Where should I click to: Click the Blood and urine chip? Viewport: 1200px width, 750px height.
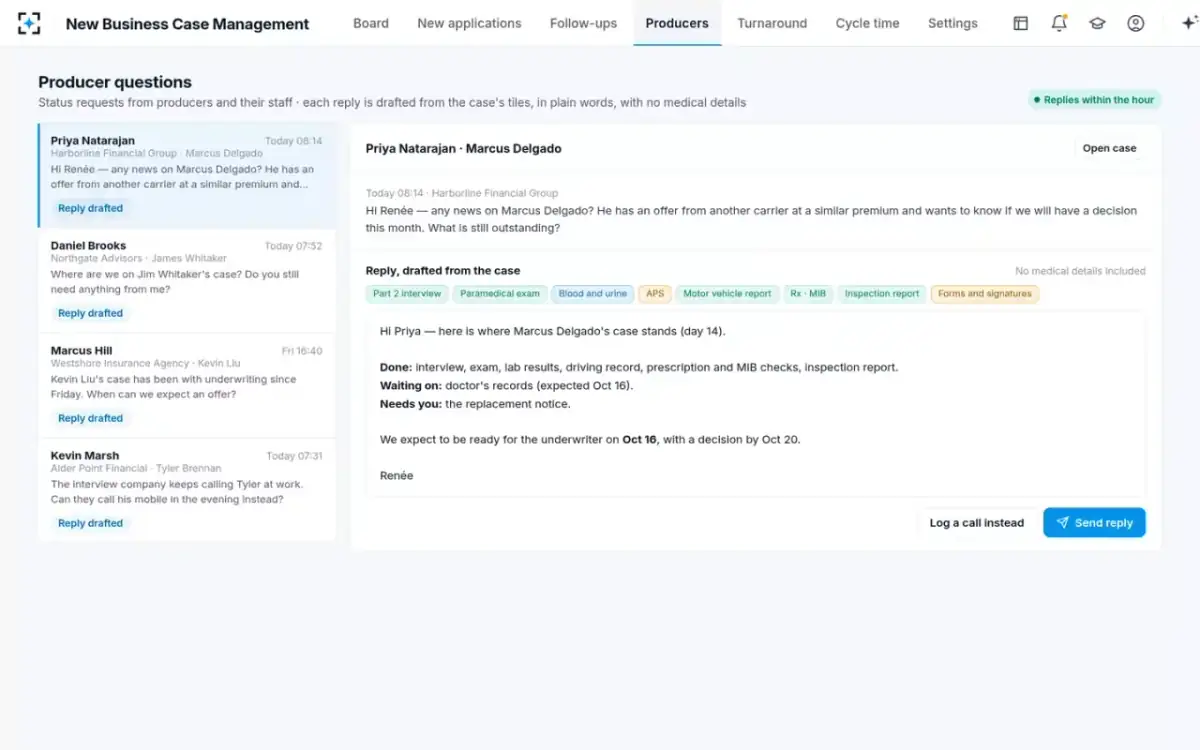[x=593, y=294]
